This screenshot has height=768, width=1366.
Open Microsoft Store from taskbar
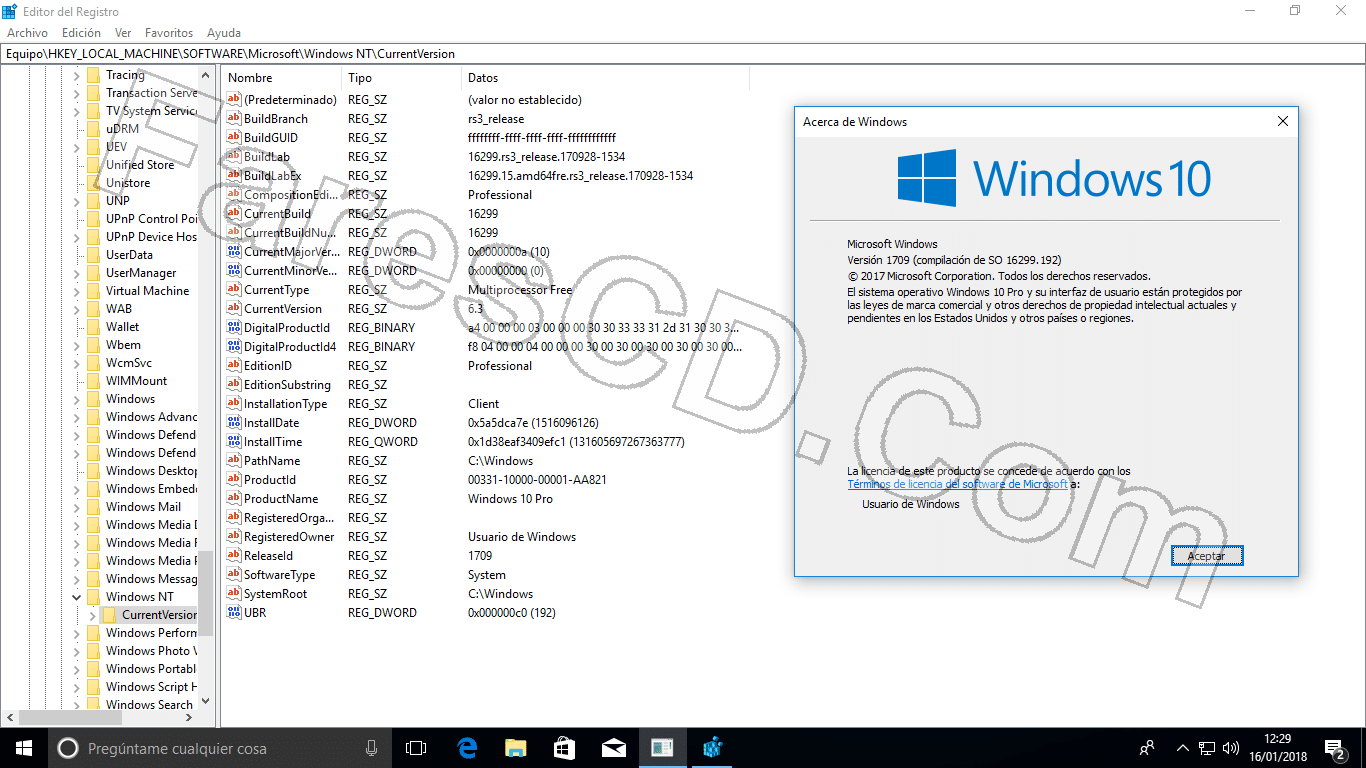tap(564, 748)
